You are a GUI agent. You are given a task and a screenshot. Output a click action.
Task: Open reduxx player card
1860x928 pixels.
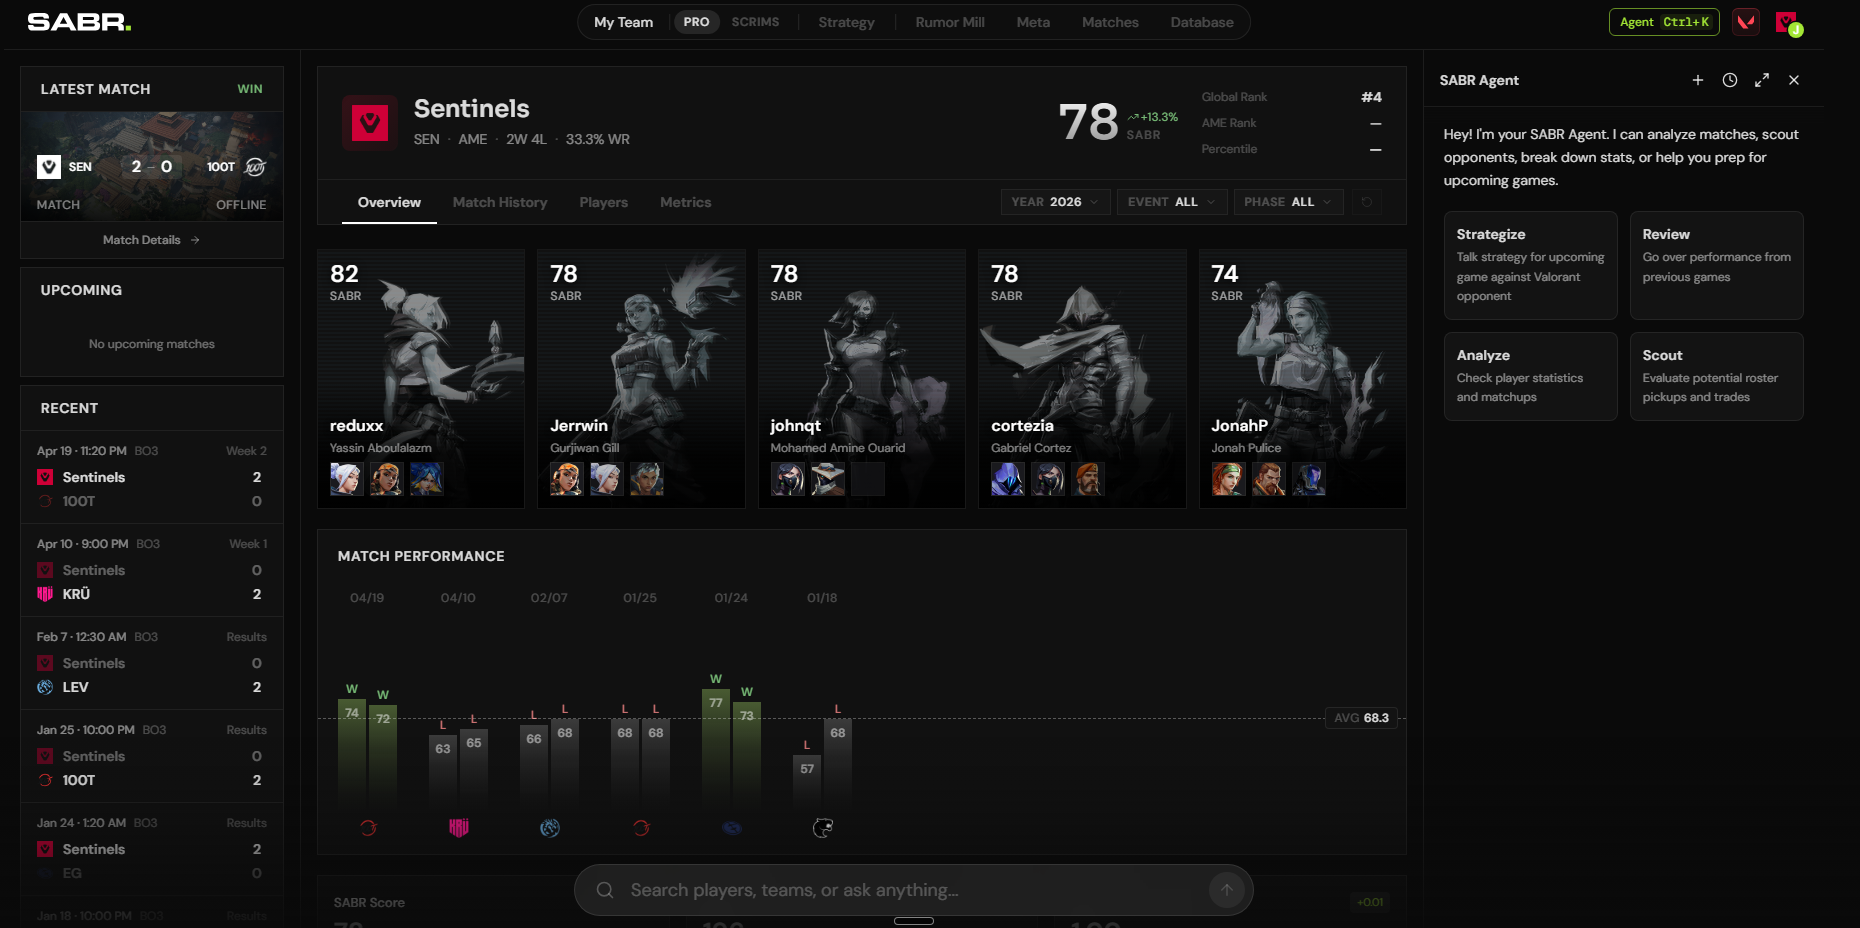coord(421,379)
